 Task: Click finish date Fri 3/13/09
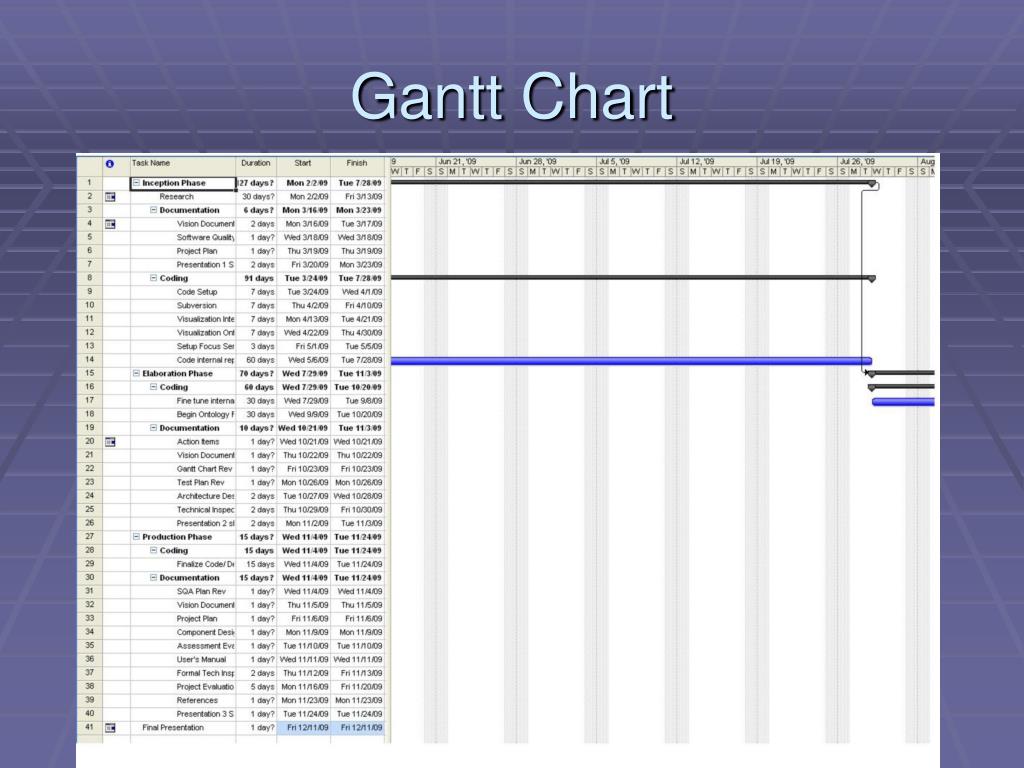(357, 197)
